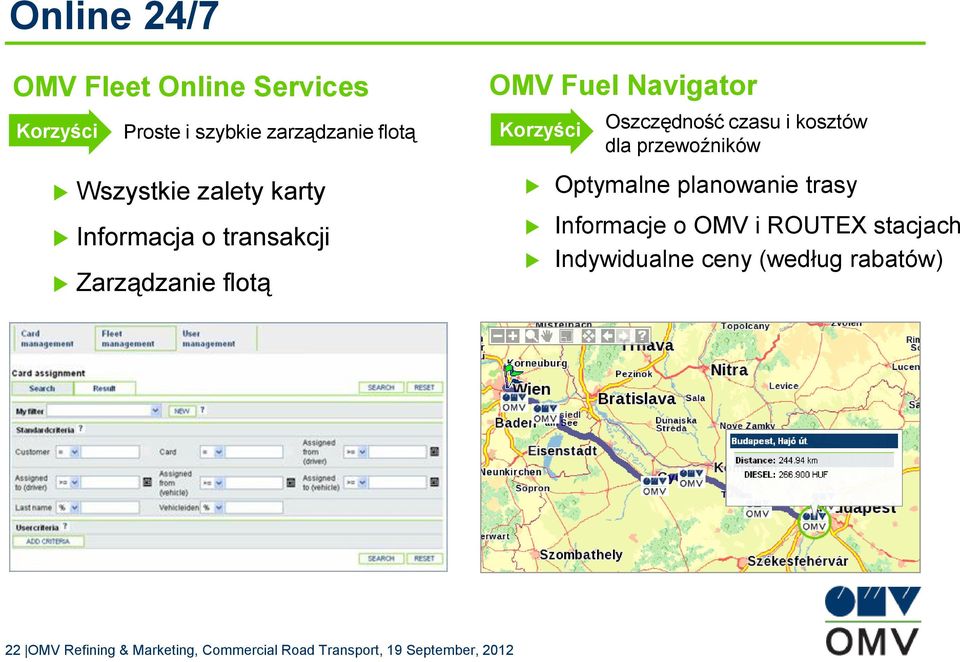The image size is (960, 662).
Task: Open the Card operator dropdown
Action: coord(212,452)
